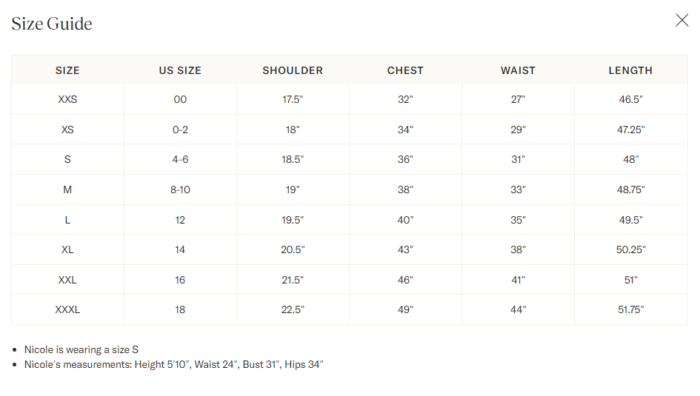Select the XXXL size row label

[67, 309]
